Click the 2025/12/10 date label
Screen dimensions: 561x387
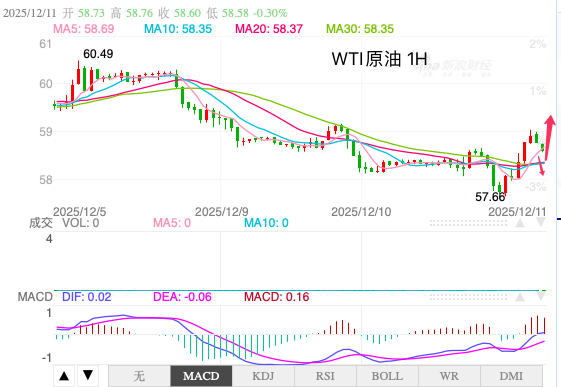[x=361, y=212]
